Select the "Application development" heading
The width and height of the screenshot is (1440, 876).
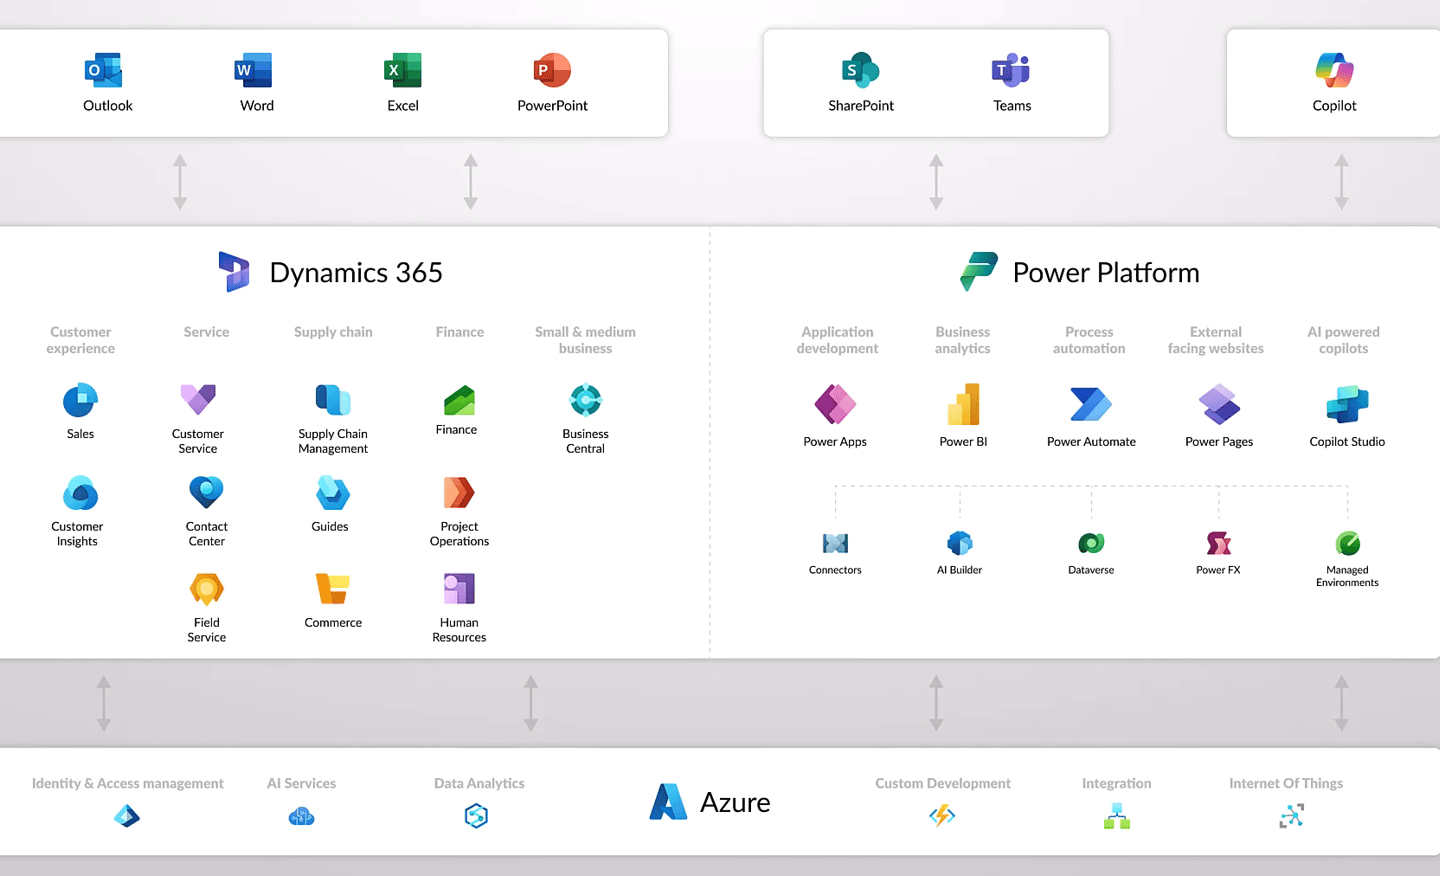(837, 340)
